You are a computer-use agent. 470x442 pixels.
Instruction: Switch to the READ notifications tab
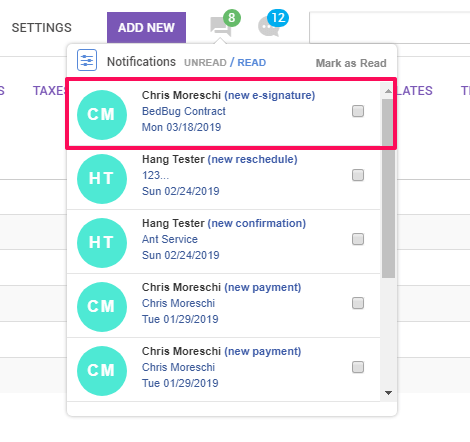(x=252, y=63)
